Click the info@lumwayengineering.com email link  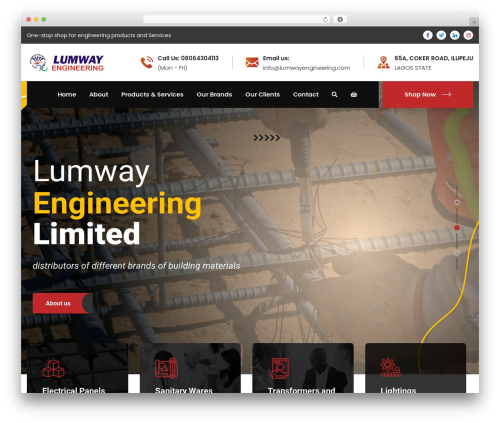[x=306, y=68]
